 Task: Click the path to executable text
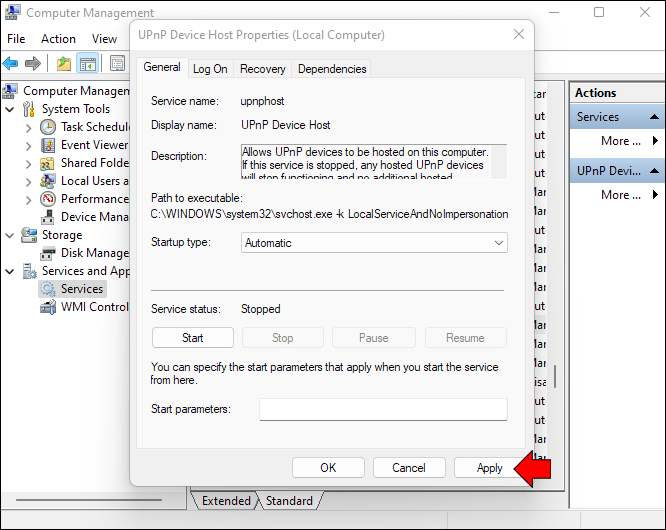point(329,214)
